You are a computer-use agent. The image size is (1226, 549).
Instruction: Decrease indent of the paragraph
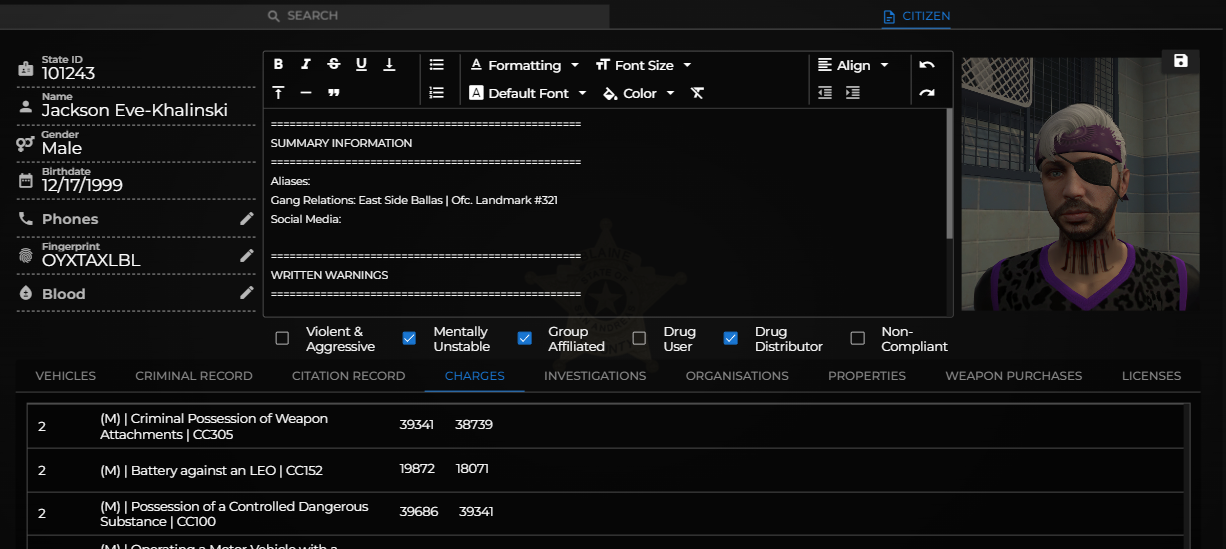tap(825, 93)
